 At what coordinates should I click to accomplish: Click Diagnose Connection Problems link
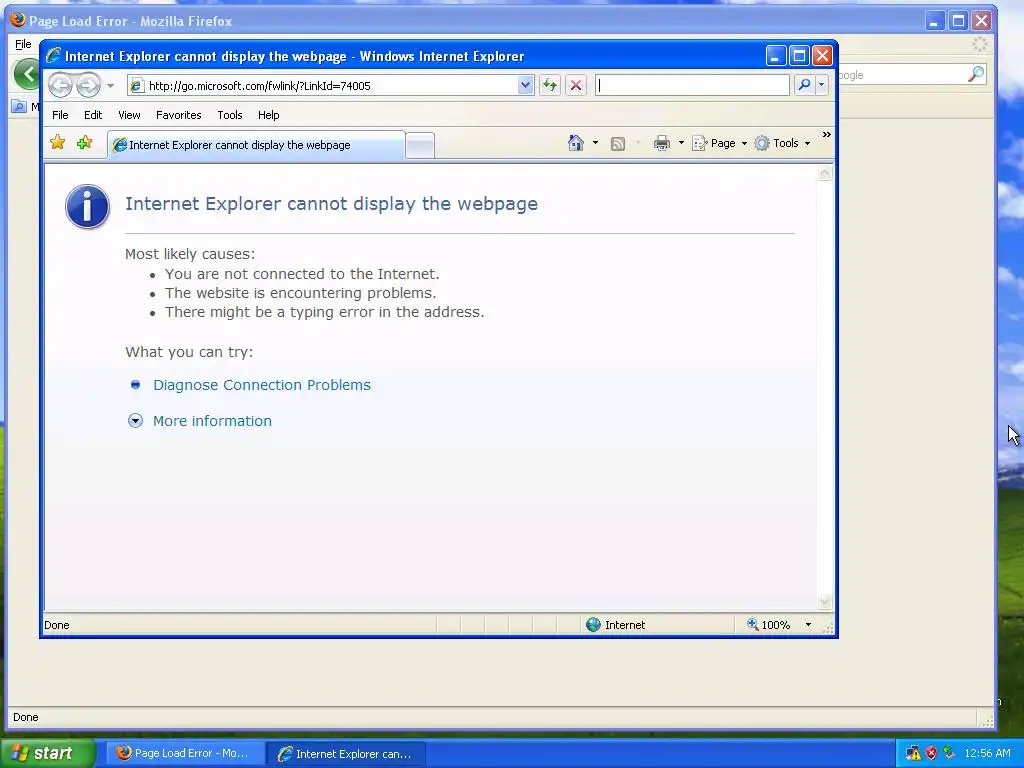[x=262, y=385]
